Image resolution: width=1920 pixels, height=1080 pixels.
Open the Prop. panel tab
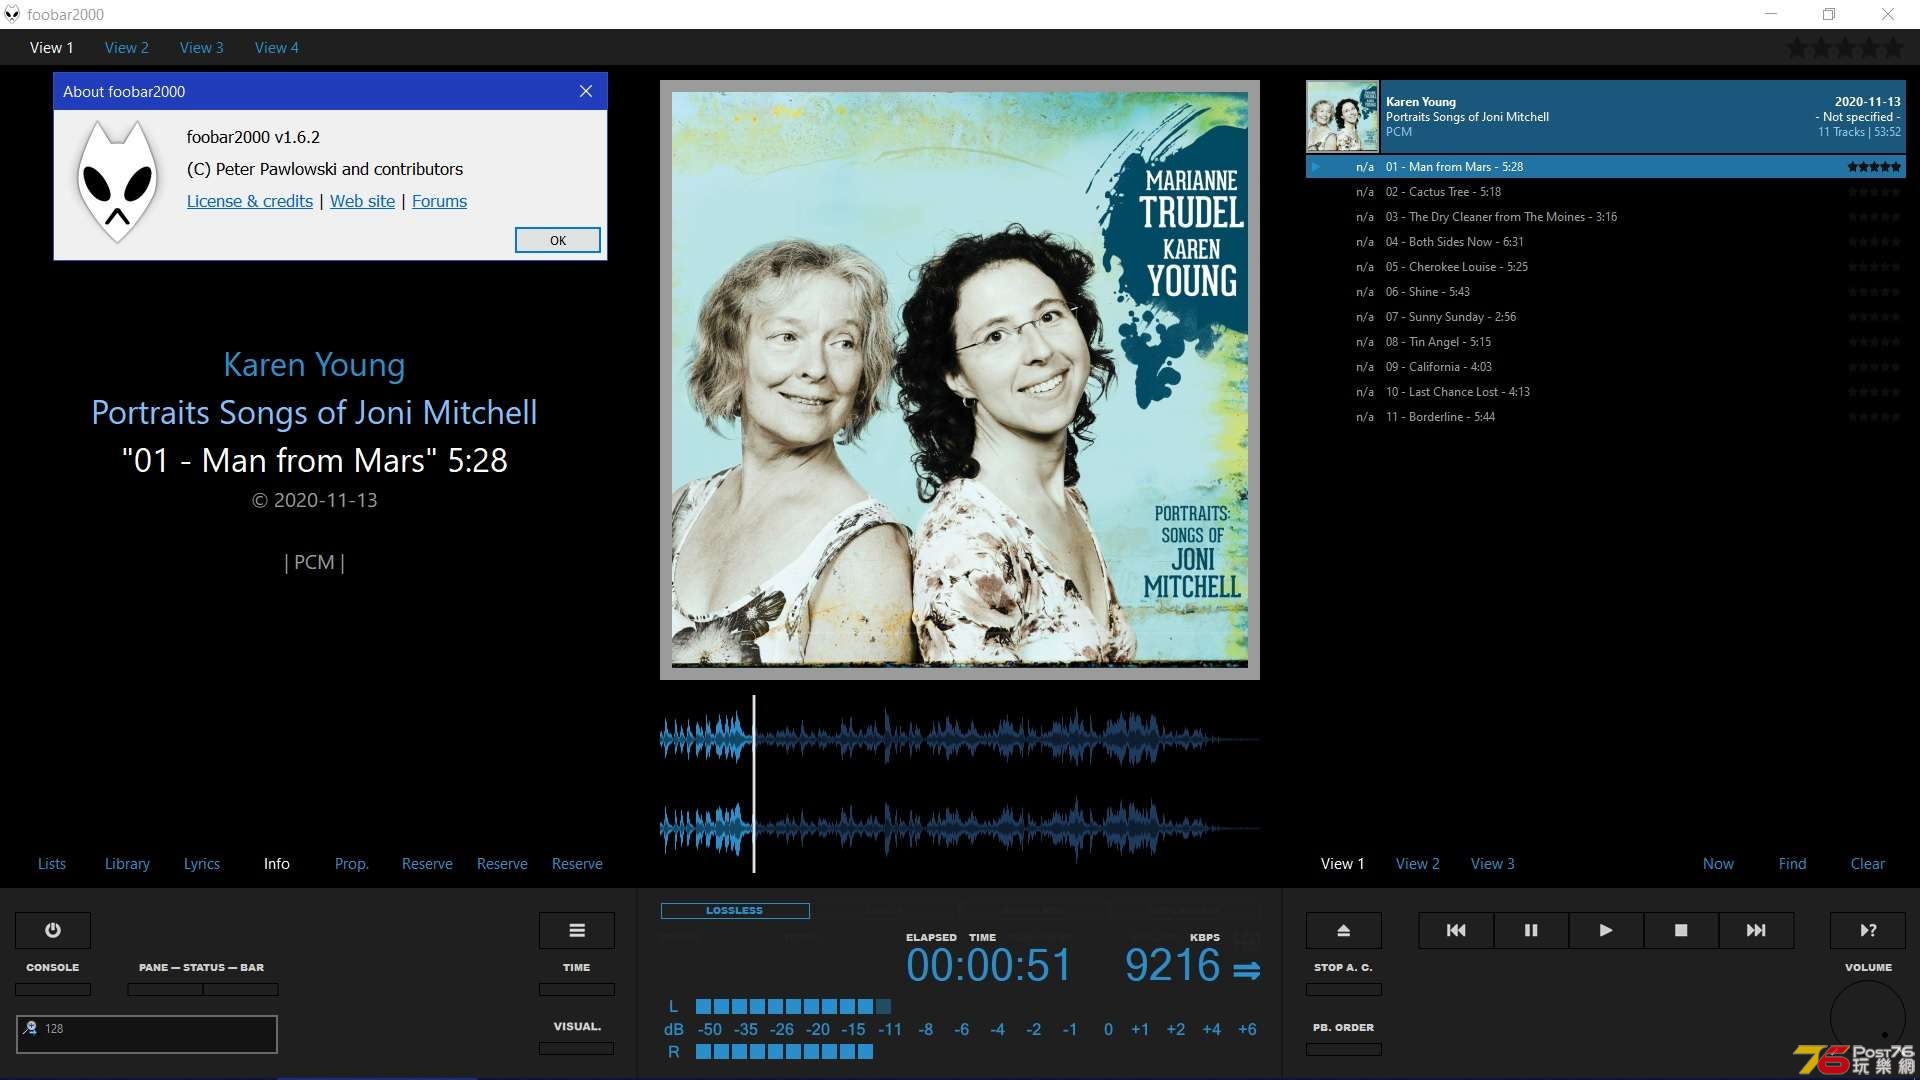(352, 864)
